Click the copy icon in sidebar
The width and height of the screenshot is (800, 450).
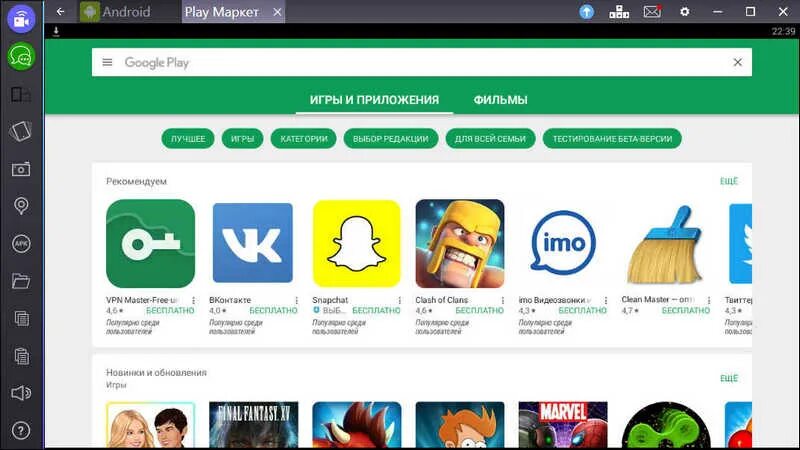pyautogui.click(x=21, y=318)
